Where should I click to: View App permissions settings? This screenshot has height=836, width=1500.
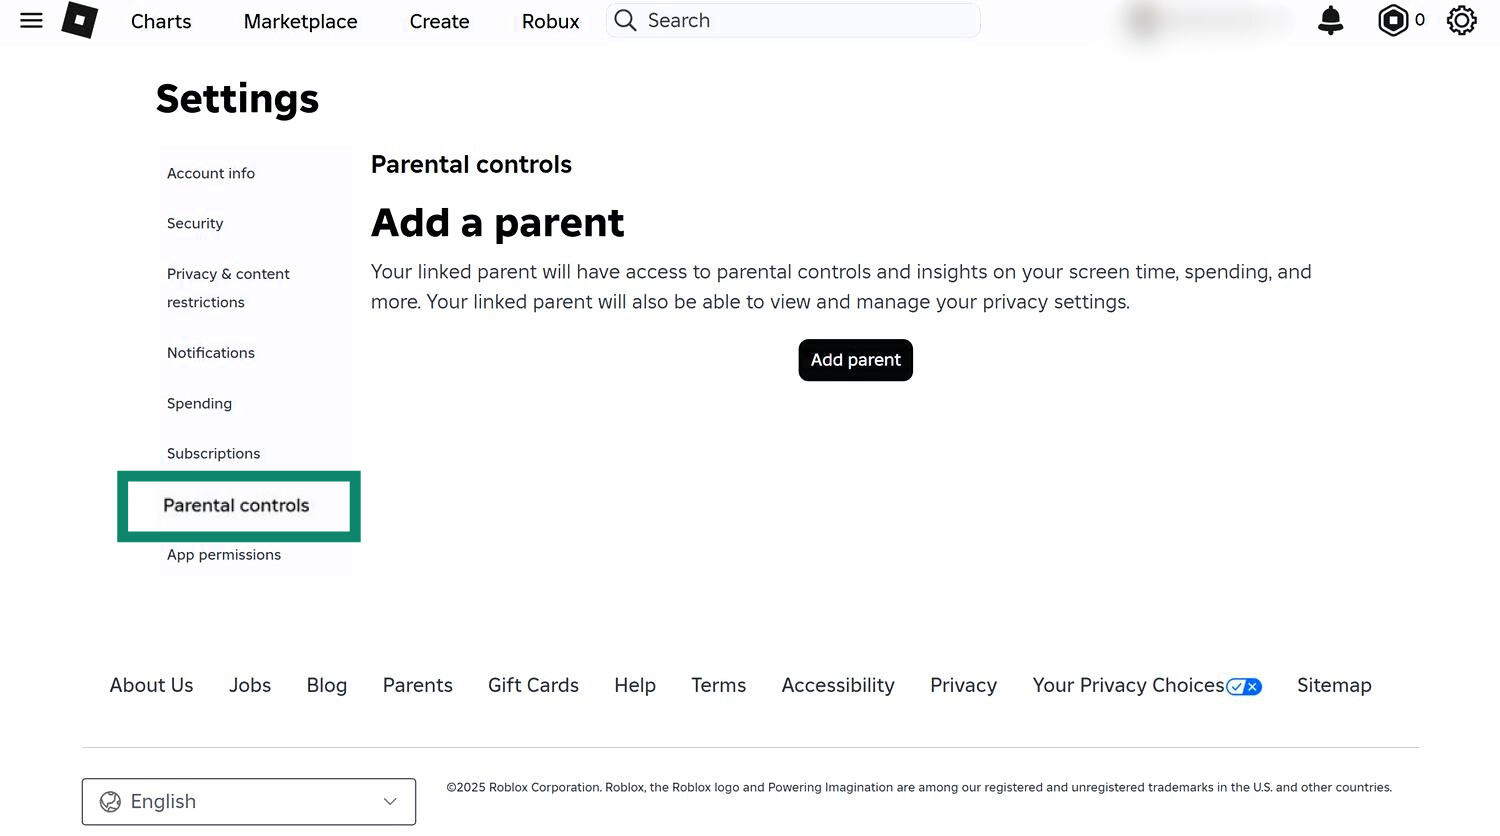point(224,554)
